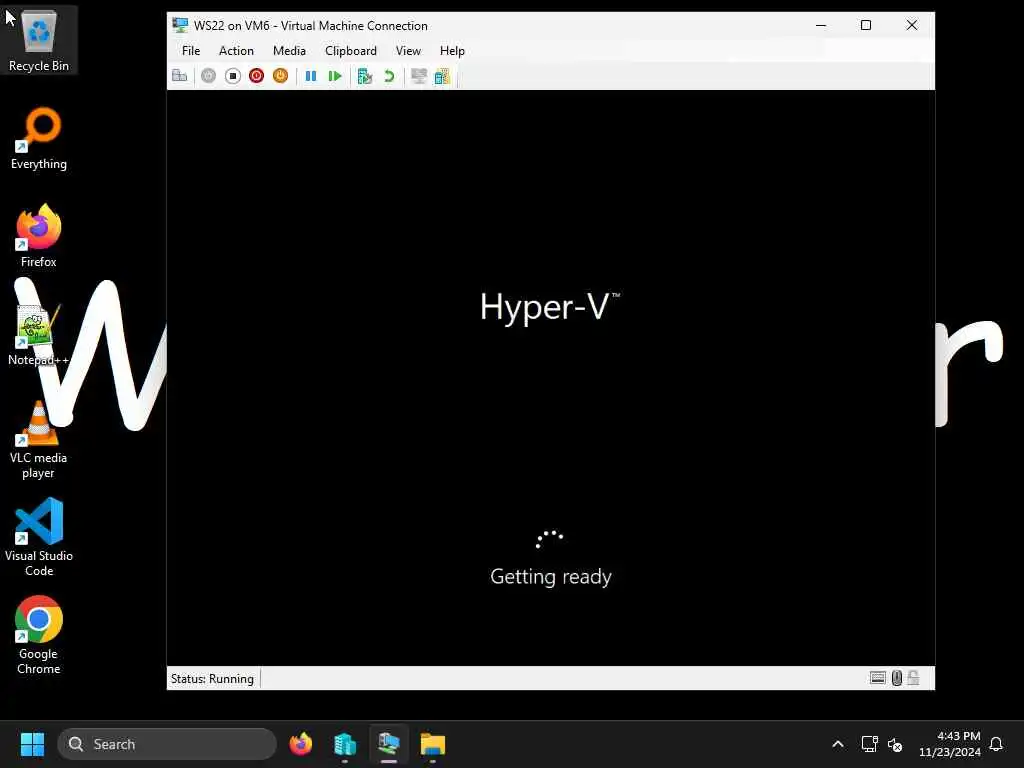Open the notifications bell

click(996, 744)
